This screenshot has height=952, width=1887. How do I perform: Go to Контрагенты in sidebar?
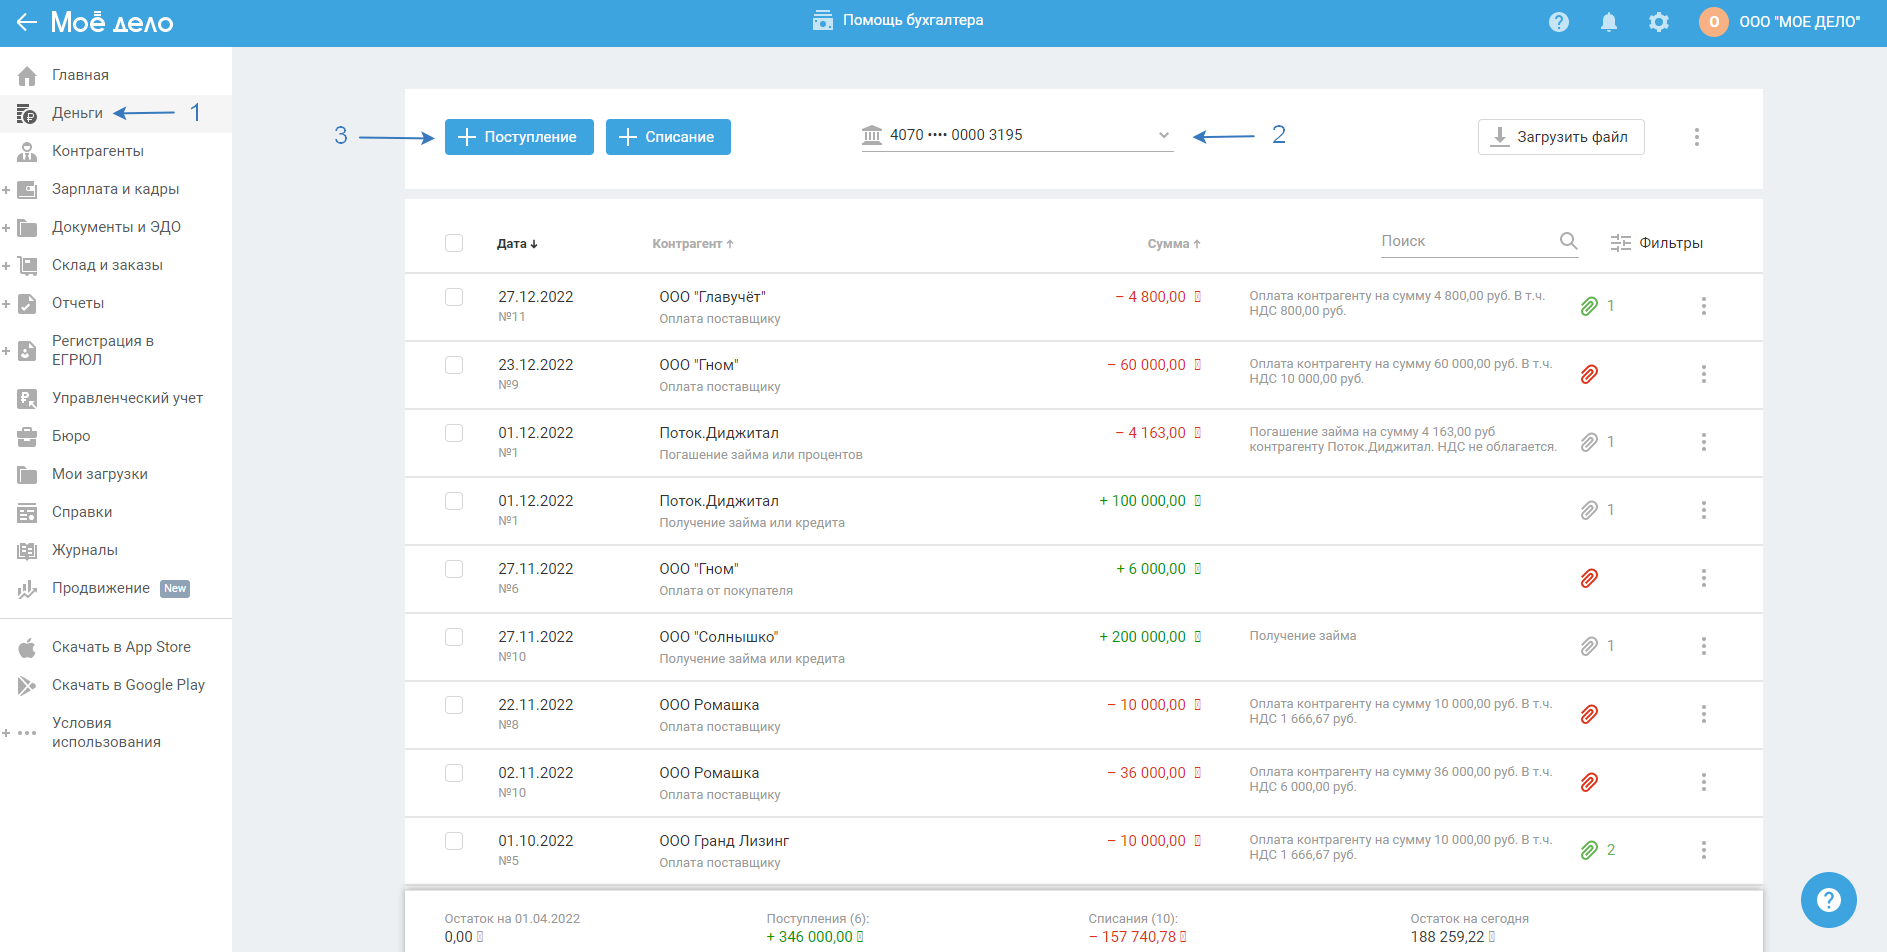point(97,151)
